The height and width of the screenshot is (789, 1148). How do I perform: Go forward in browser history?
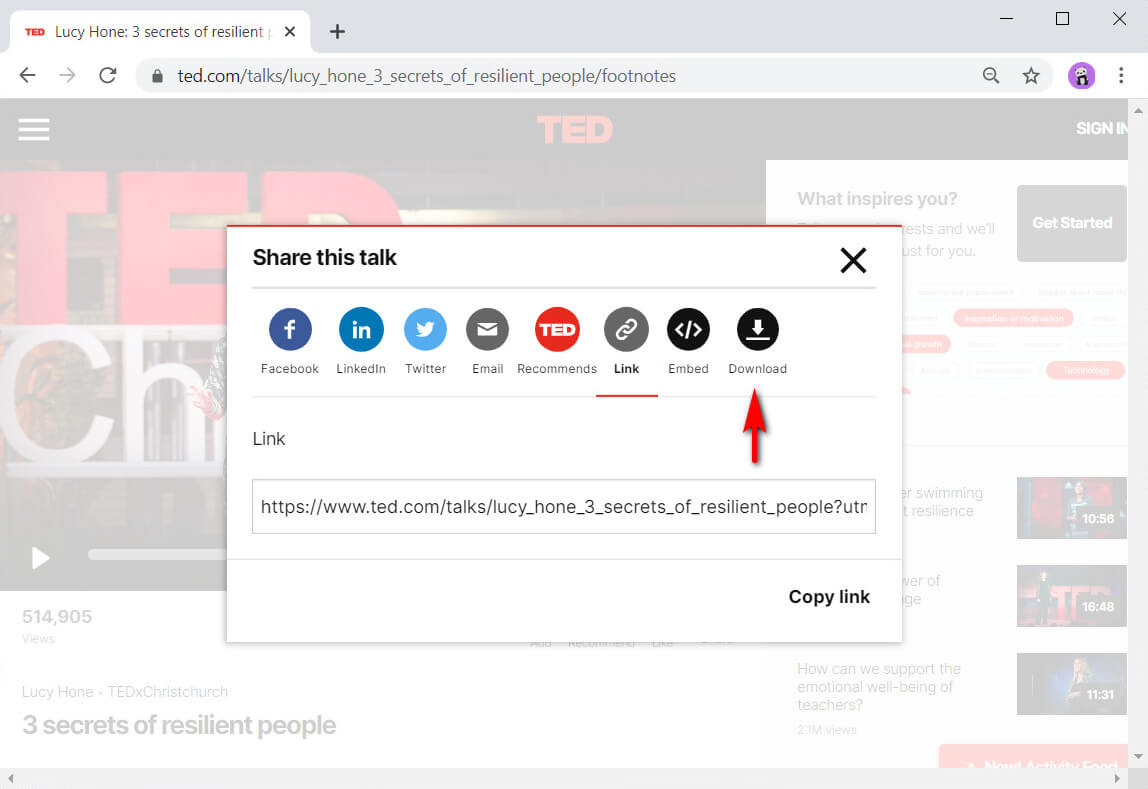click(x=67, y=75)
